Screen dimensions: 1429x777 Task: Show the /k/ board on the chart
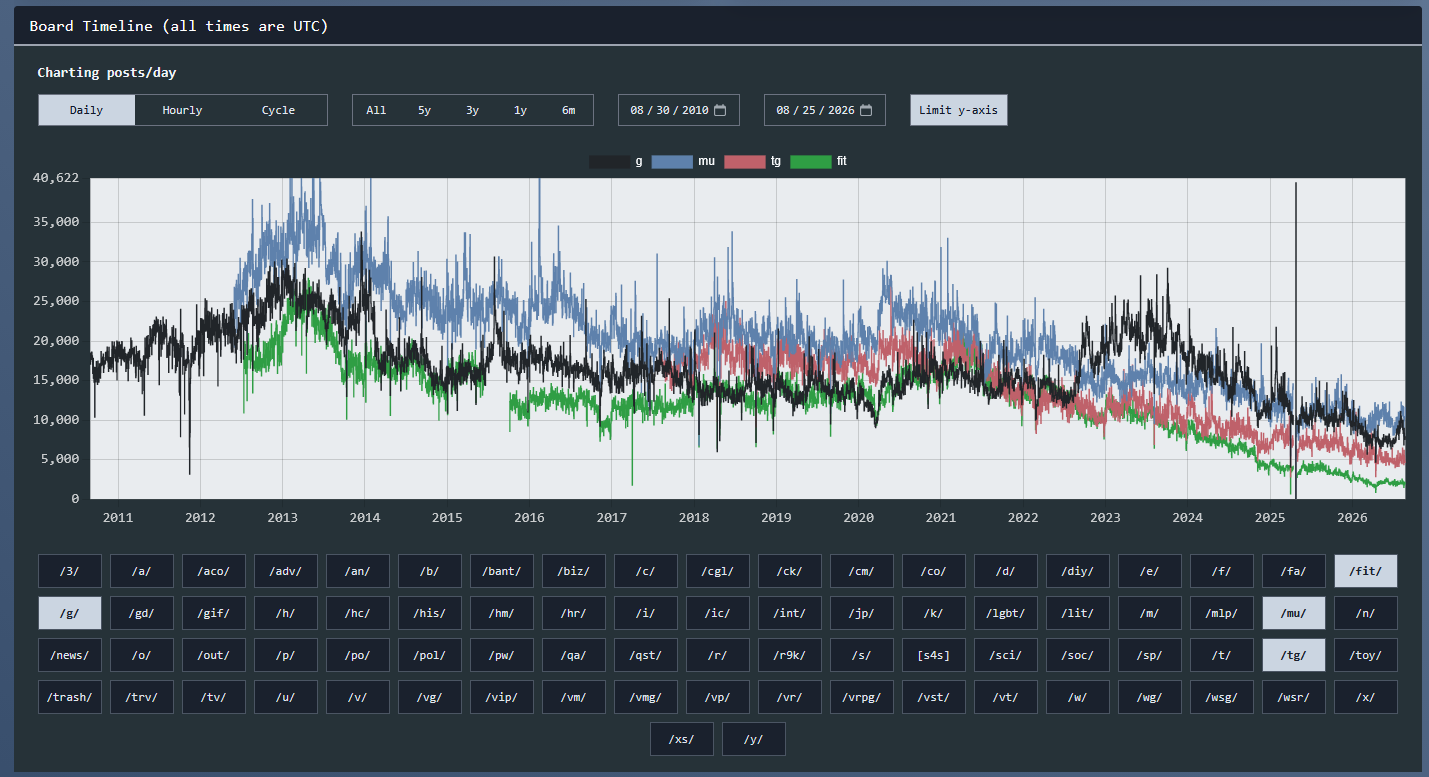pyautogui.click(x=933, y=613)
